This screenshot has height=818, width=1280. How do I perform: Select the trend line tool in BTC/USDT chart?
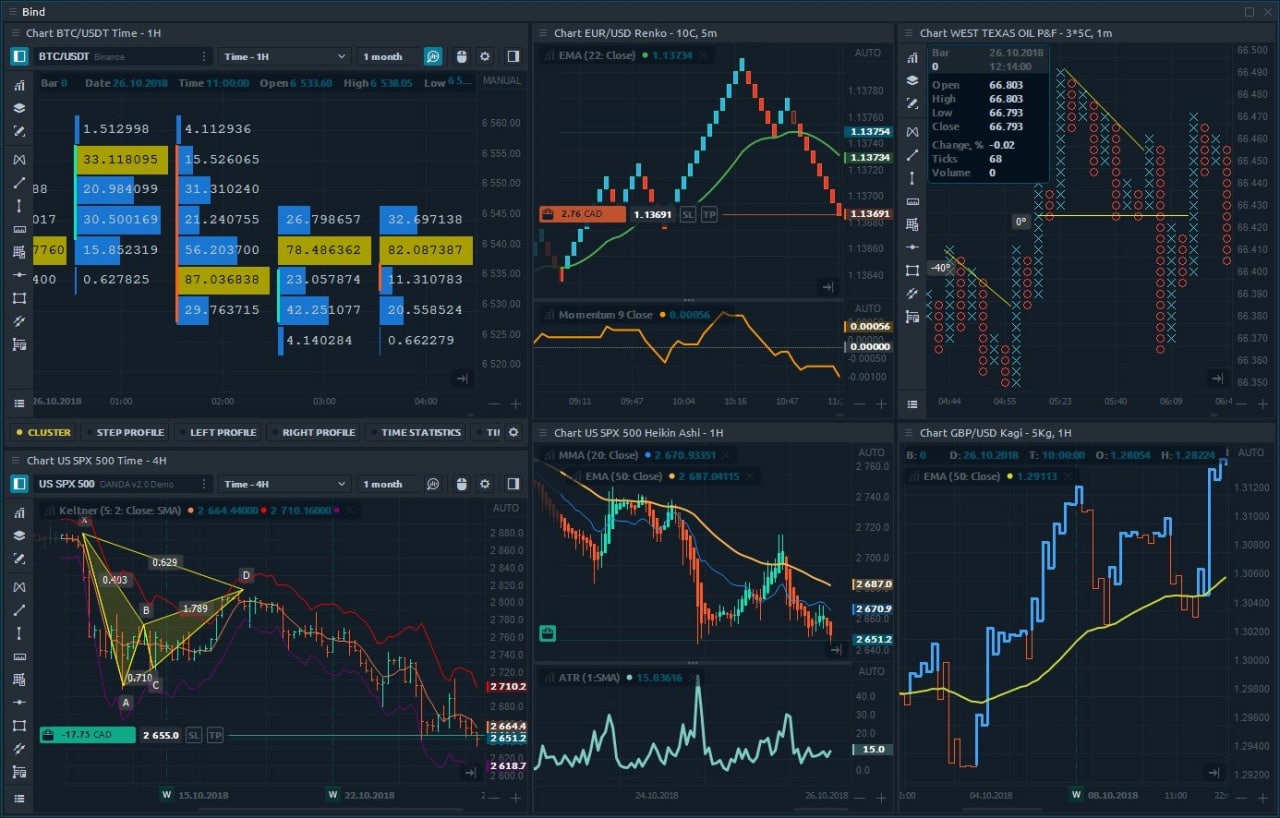(x=19, y=183)
